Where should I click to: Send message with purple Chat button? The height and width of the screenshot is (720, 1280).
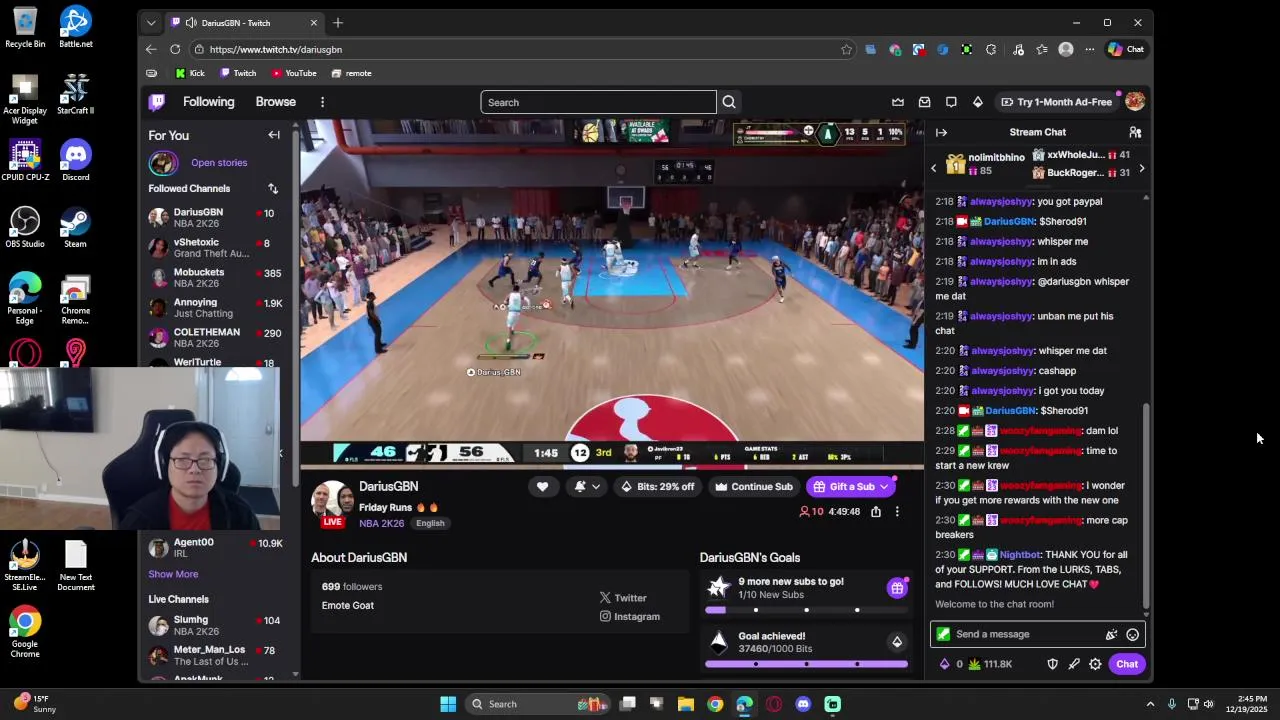click(1127, 664)
